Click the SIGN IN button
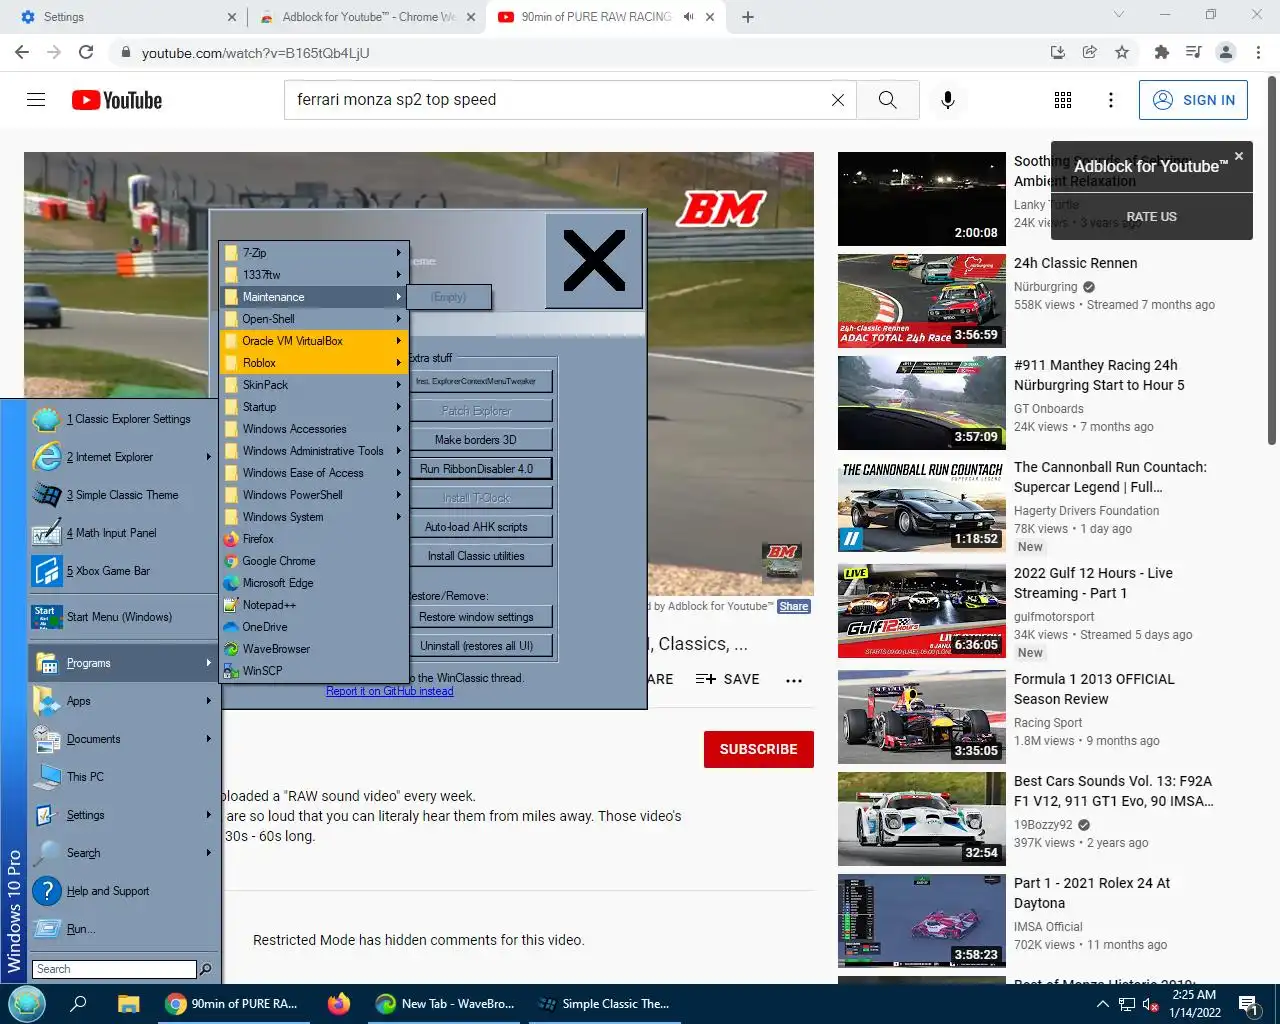 pyautogui.click(x=1193, y=100)
